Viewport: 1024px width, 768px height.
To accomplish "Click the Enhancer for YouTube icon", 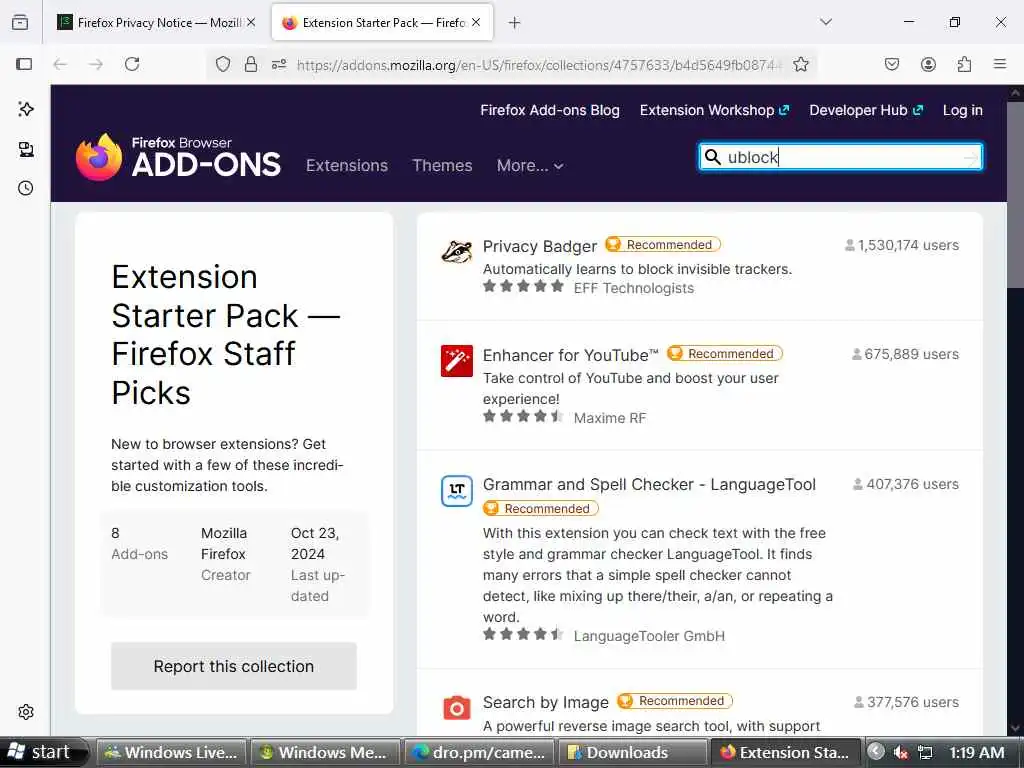I will click(x=456, y=361).
